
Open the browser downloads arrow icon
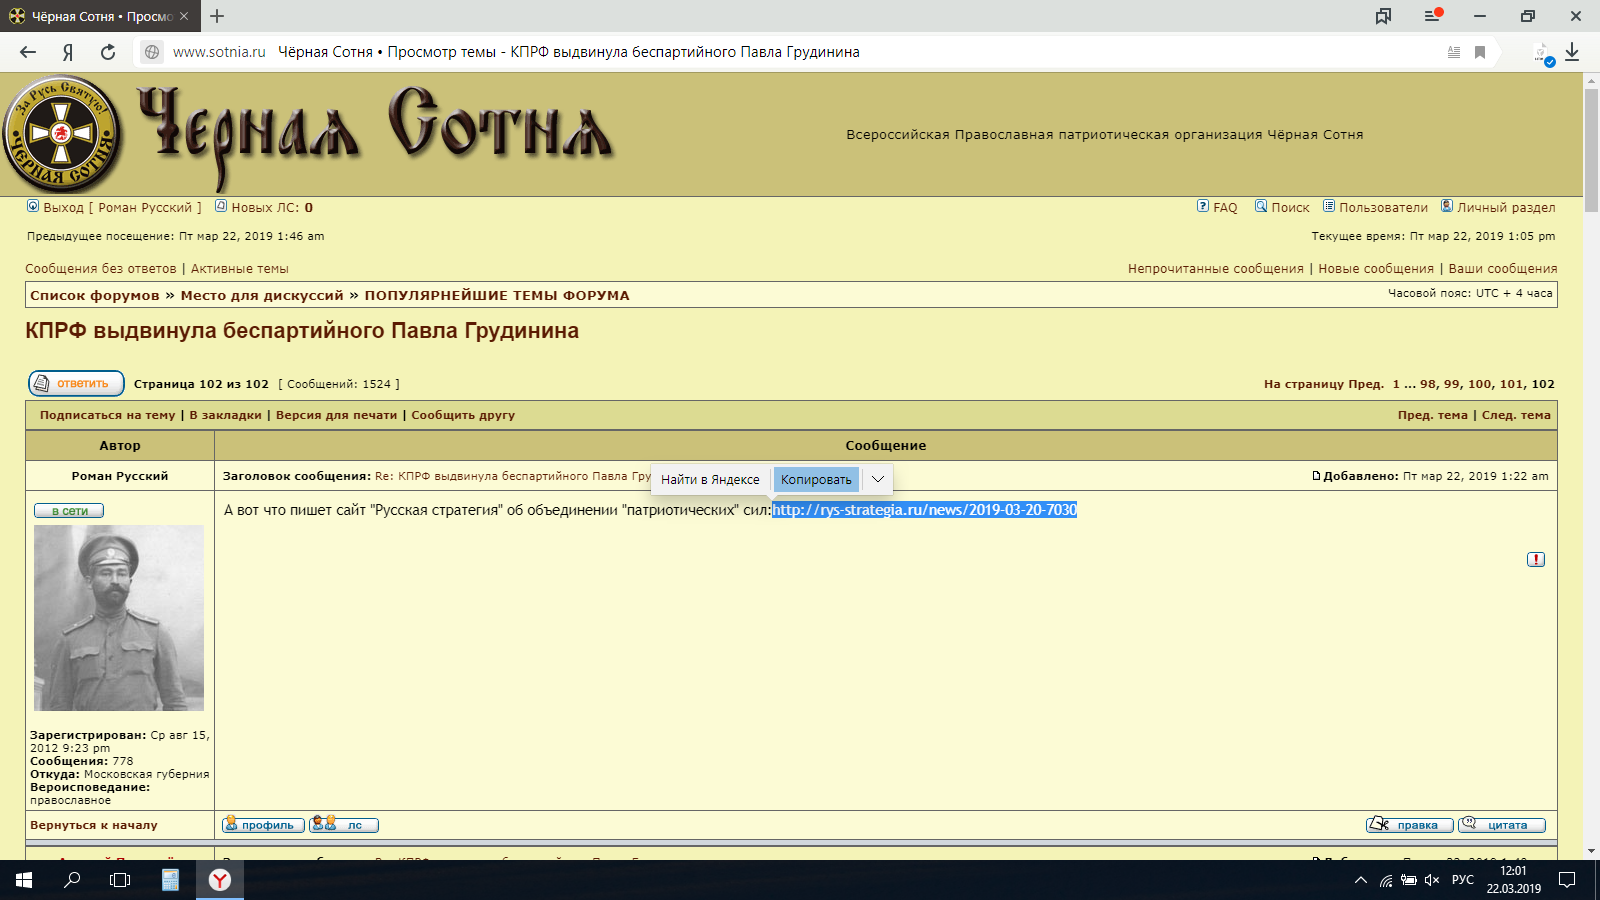click(1572, 52)
